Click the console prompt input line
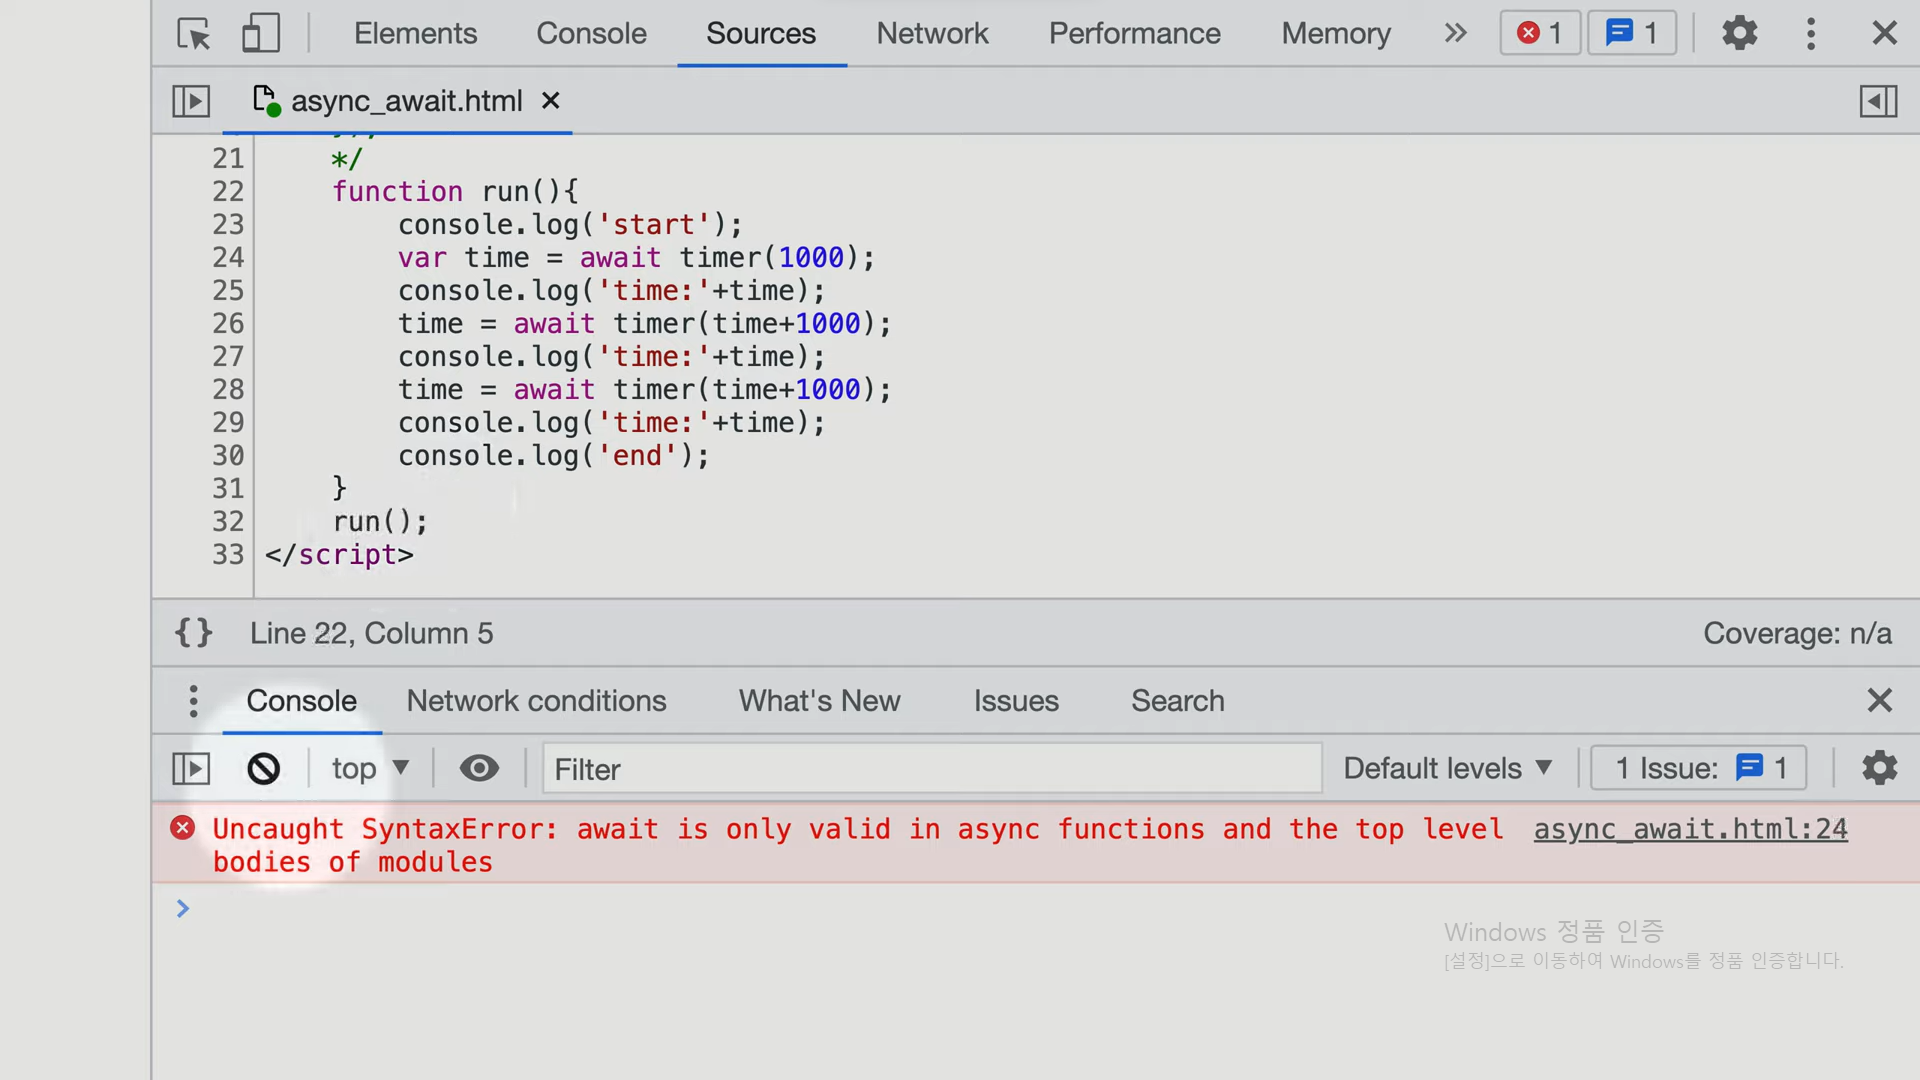 click(x=1035, y=908)
